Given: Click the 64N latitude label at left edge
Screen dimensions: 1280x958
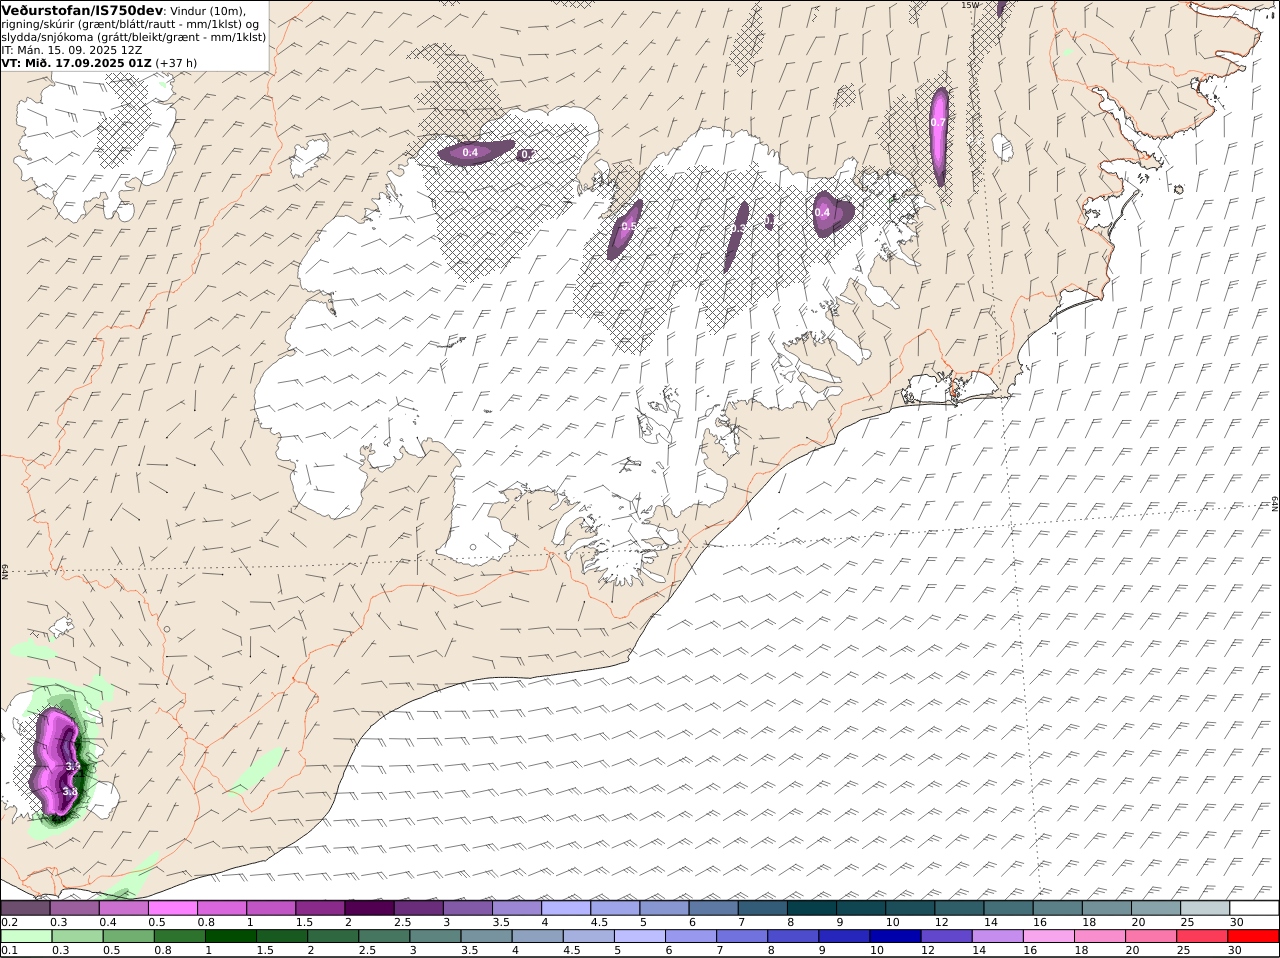Looking at the screenshot, I should (x=5, y=572).
